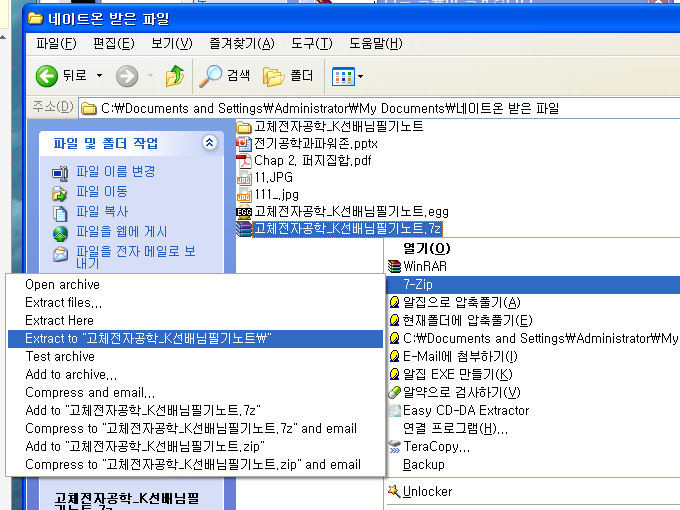The width and height of the screenshot is (680, 510).
Task: Choose Extract Here in 7-Zip submenu
Action: pos(195,320)
